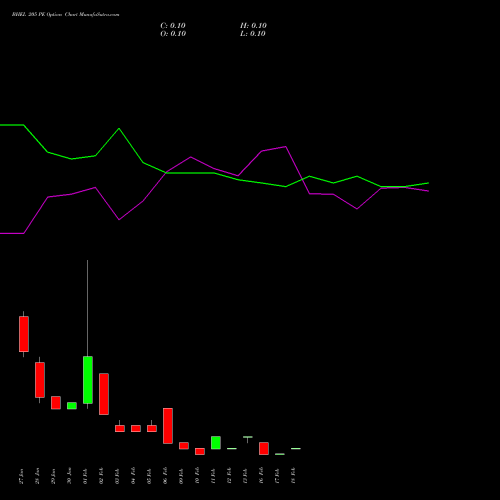Click the '28 Jan' date label

point(38,476)
